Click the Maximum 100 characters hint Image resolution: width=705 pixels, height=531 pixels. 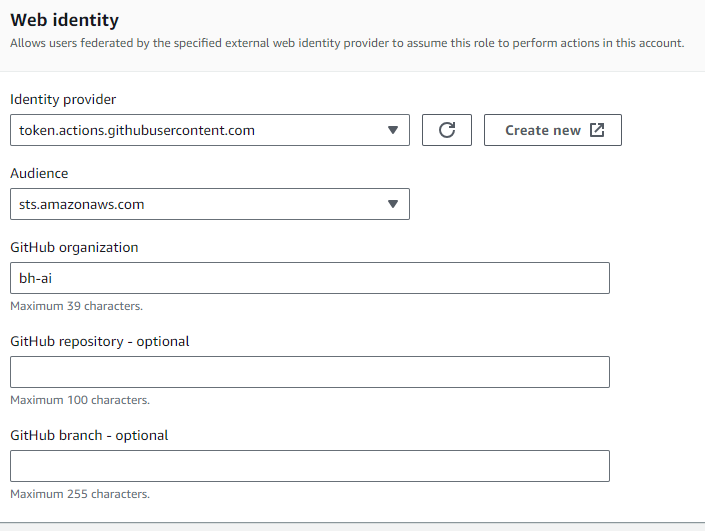tap(79, 400)
